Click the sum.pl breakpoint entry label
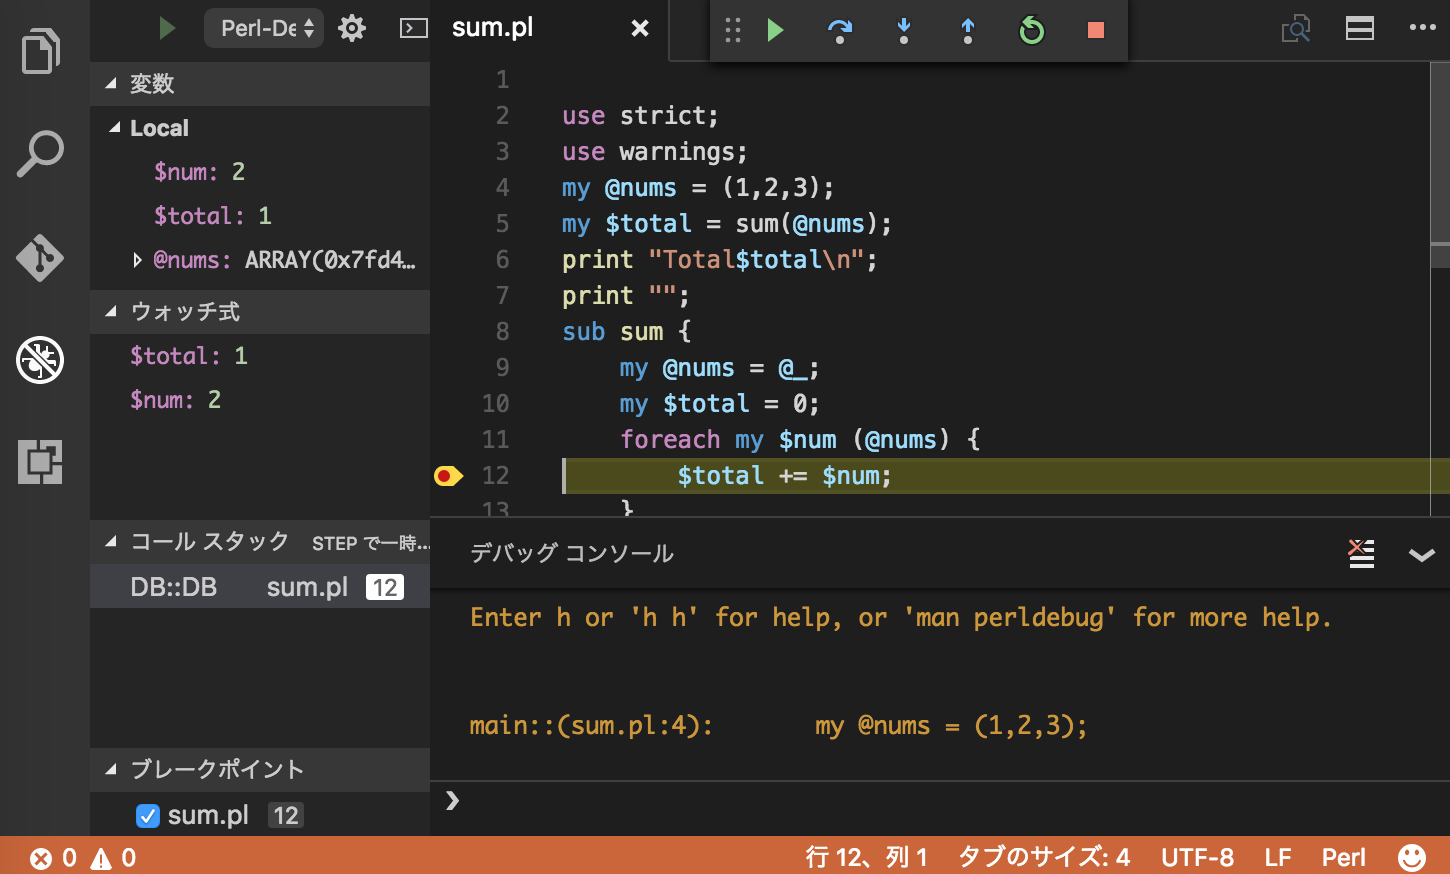This screenshot has width=1450, height=874. (x=208, y=816)
